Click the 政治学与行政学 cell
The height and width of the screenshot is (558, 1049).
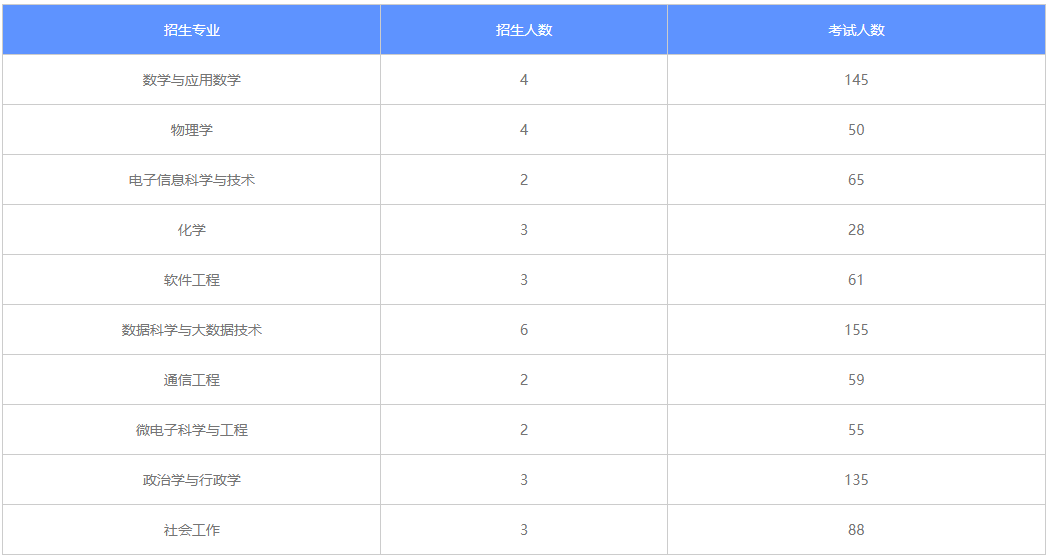191,480
